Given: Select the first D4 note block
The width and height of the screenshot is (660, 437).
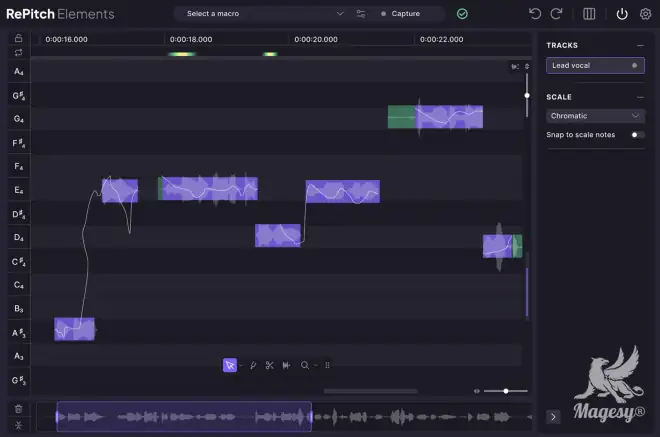Looking at the screenshot, I should 278,235.
